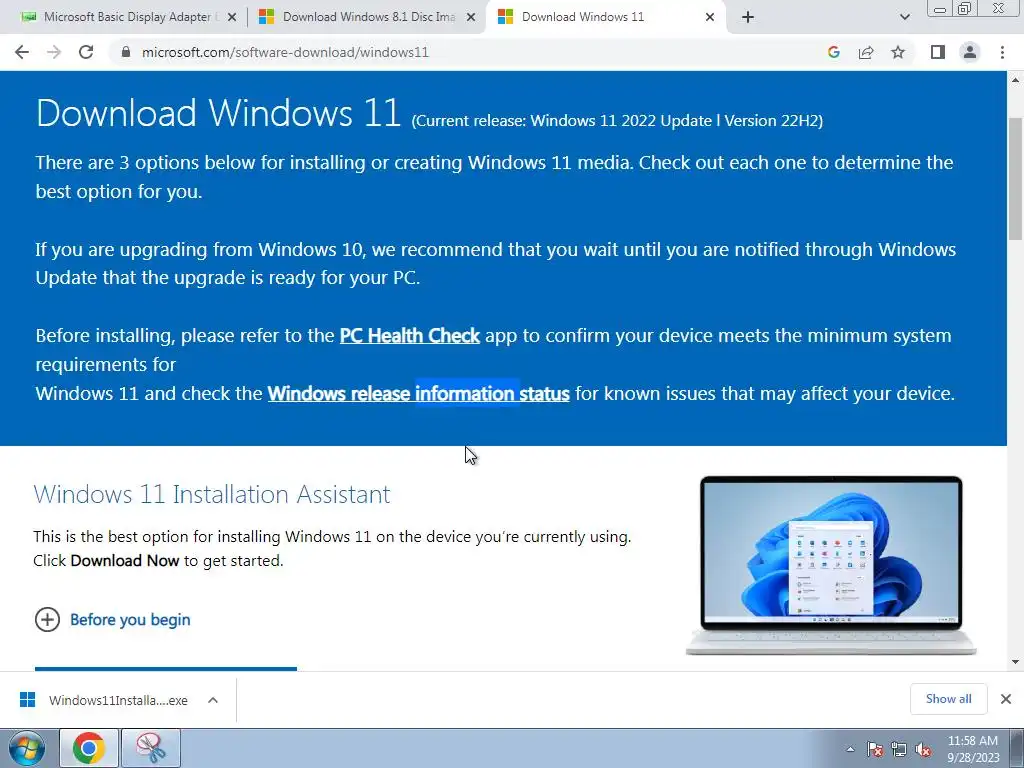1024x768 pixels.
Task: Switch to Download Windows 8.1 Disc Image tab
Action: 367,17
